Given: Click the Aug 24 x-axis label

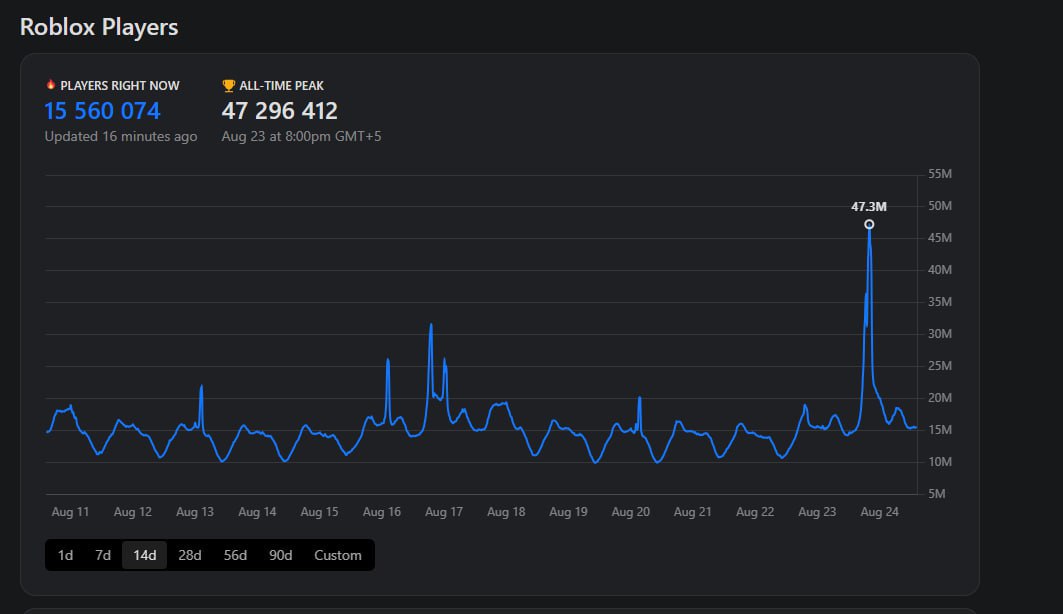Looking at the screenshot, I should [x=879, y=512].
